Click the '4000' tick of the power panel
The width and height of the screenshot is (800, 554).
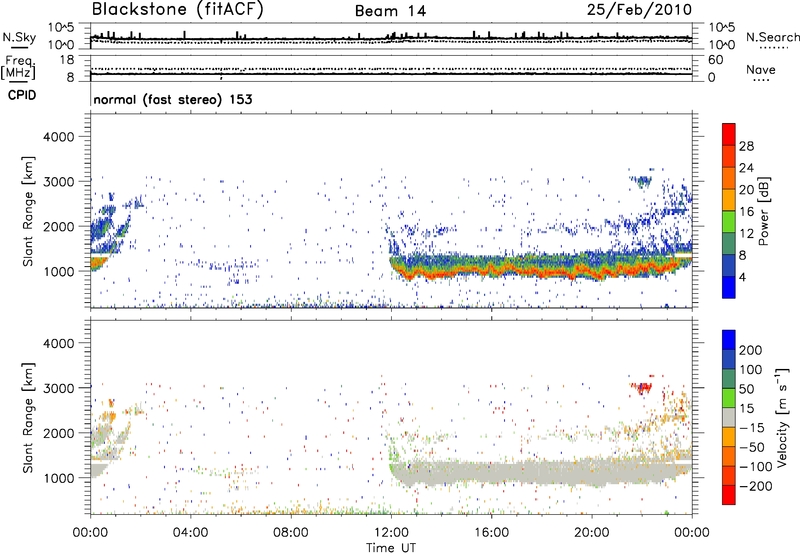(59, 137)
